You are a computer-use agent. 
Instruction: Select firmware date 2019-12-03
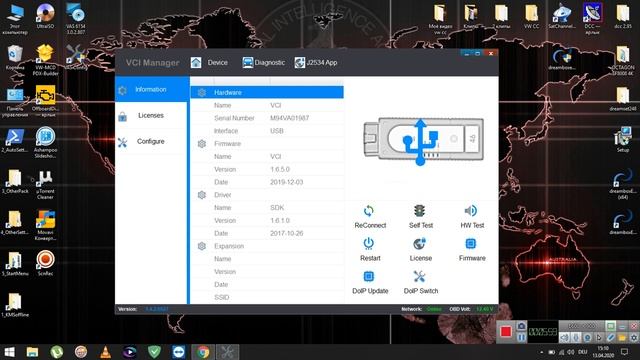pos(287,182)
